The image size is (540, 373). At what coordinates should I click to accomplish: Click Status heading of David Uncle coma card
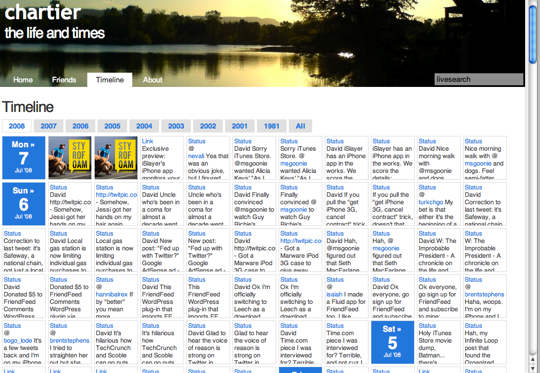click(x=150, y=187)
